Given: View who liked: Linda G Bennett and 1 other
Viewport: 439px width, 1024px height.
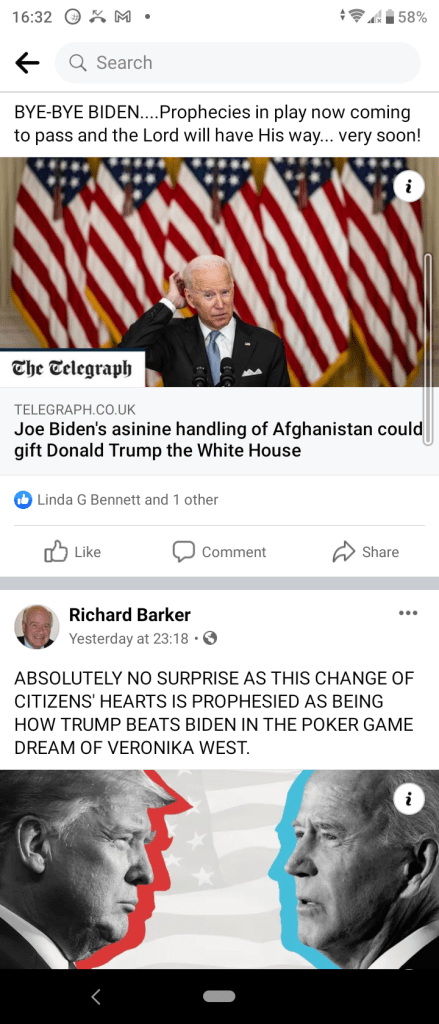Looking at the screenshot, I should tap(127, 500).
